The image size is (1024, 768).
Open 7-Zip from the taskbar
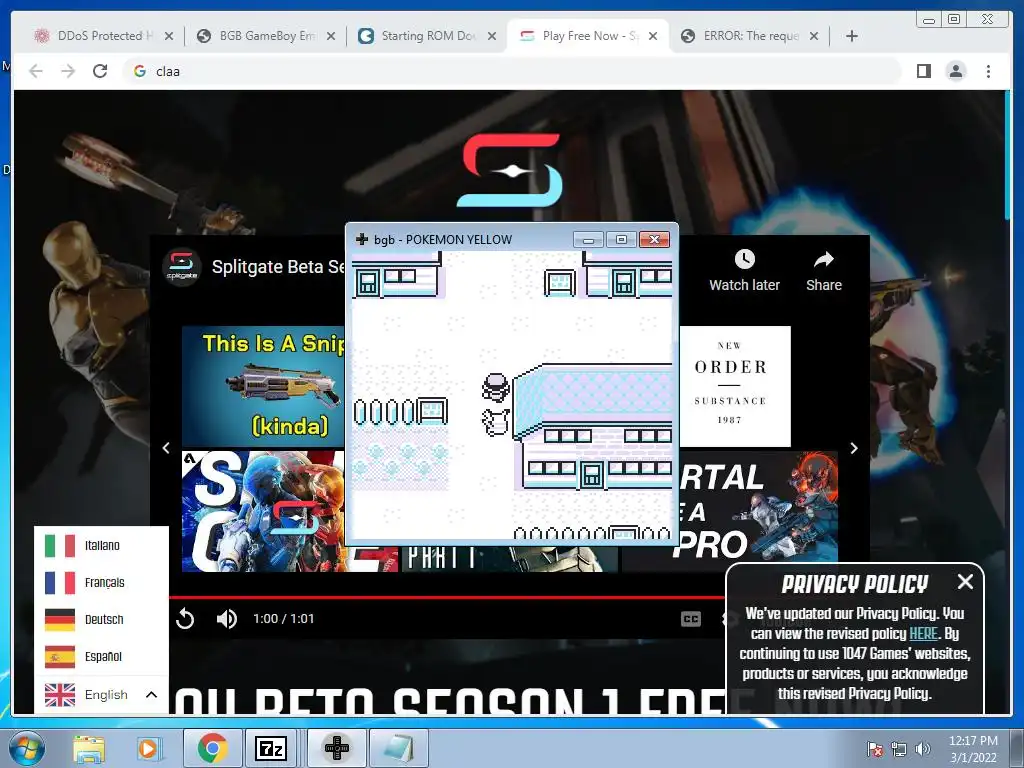(270, 748)
